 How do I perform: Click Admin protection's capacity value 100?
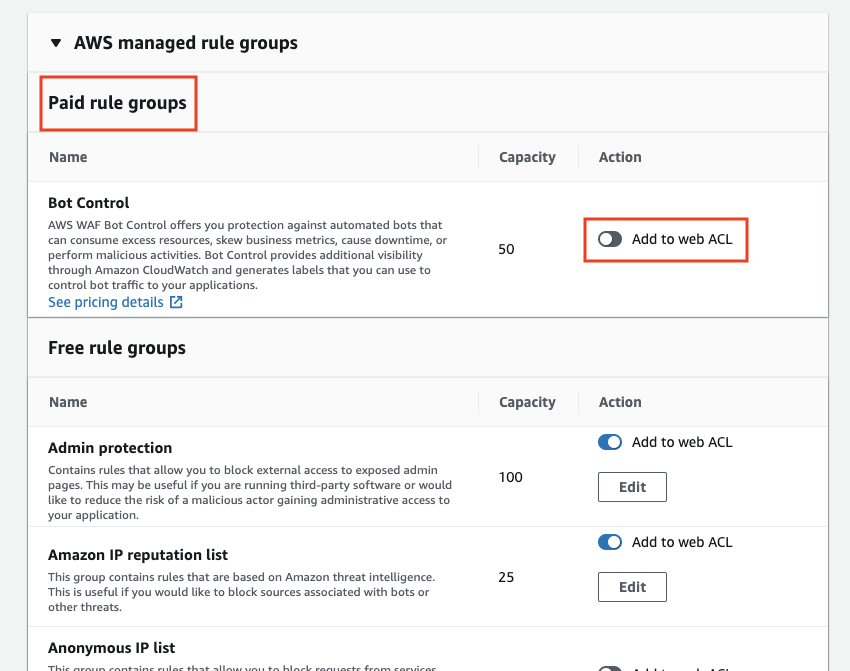click(x=511, y=478)
